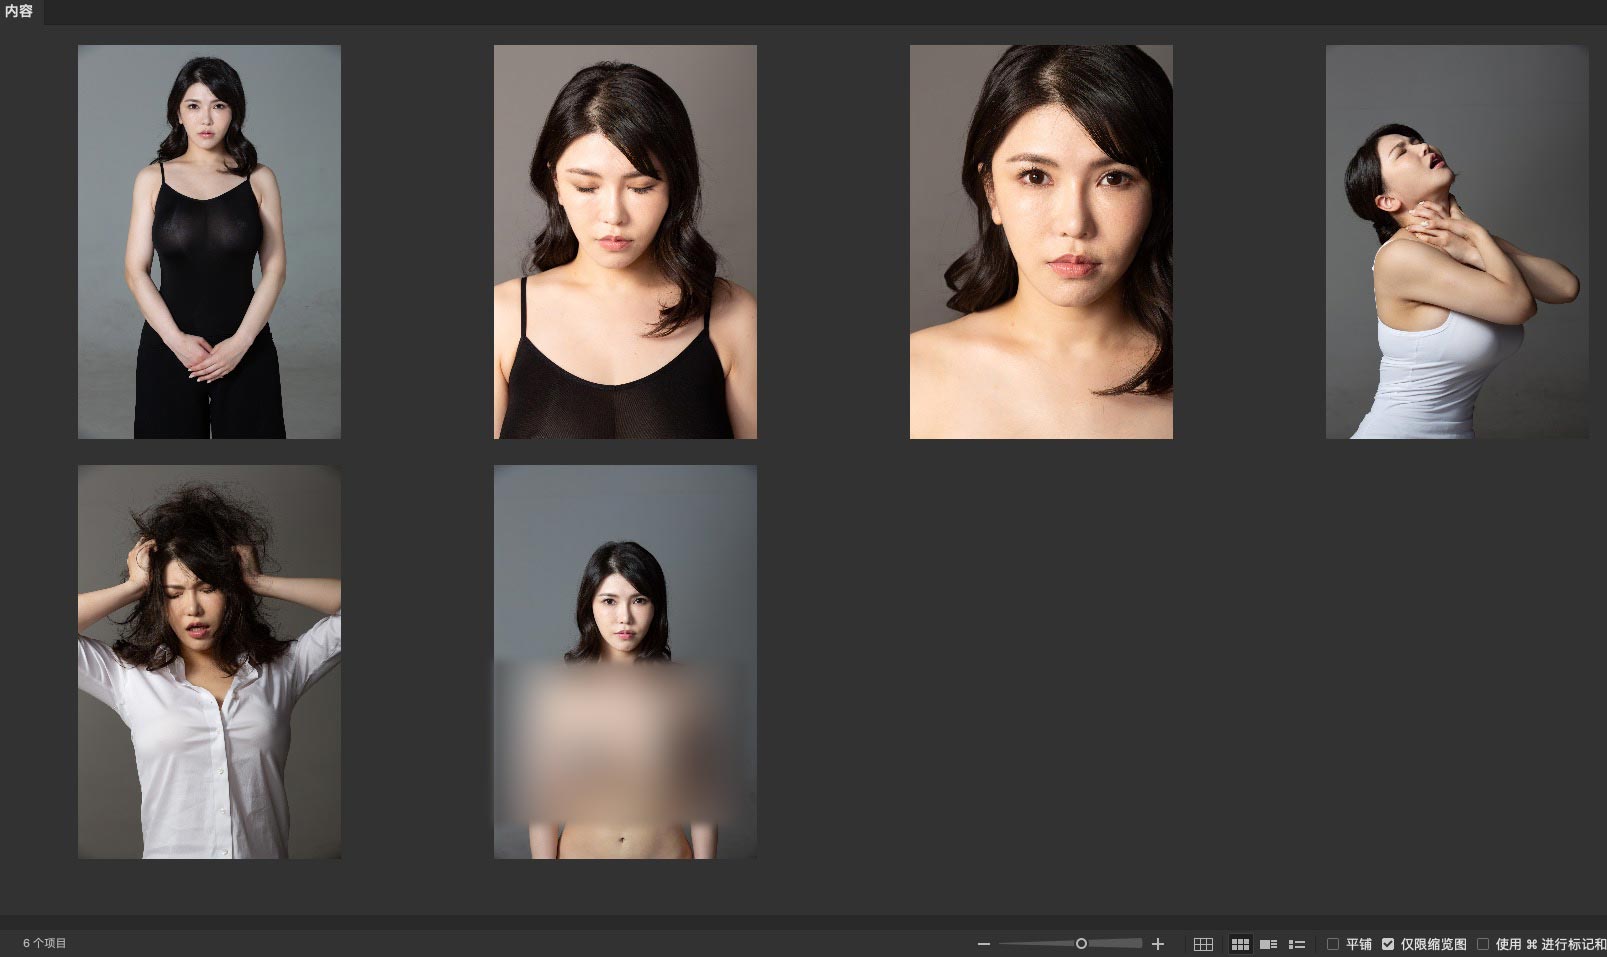Toggle the 平铺 checkbox
This screenshot has height=957, width=1607.
click(x=1332, y=944)
